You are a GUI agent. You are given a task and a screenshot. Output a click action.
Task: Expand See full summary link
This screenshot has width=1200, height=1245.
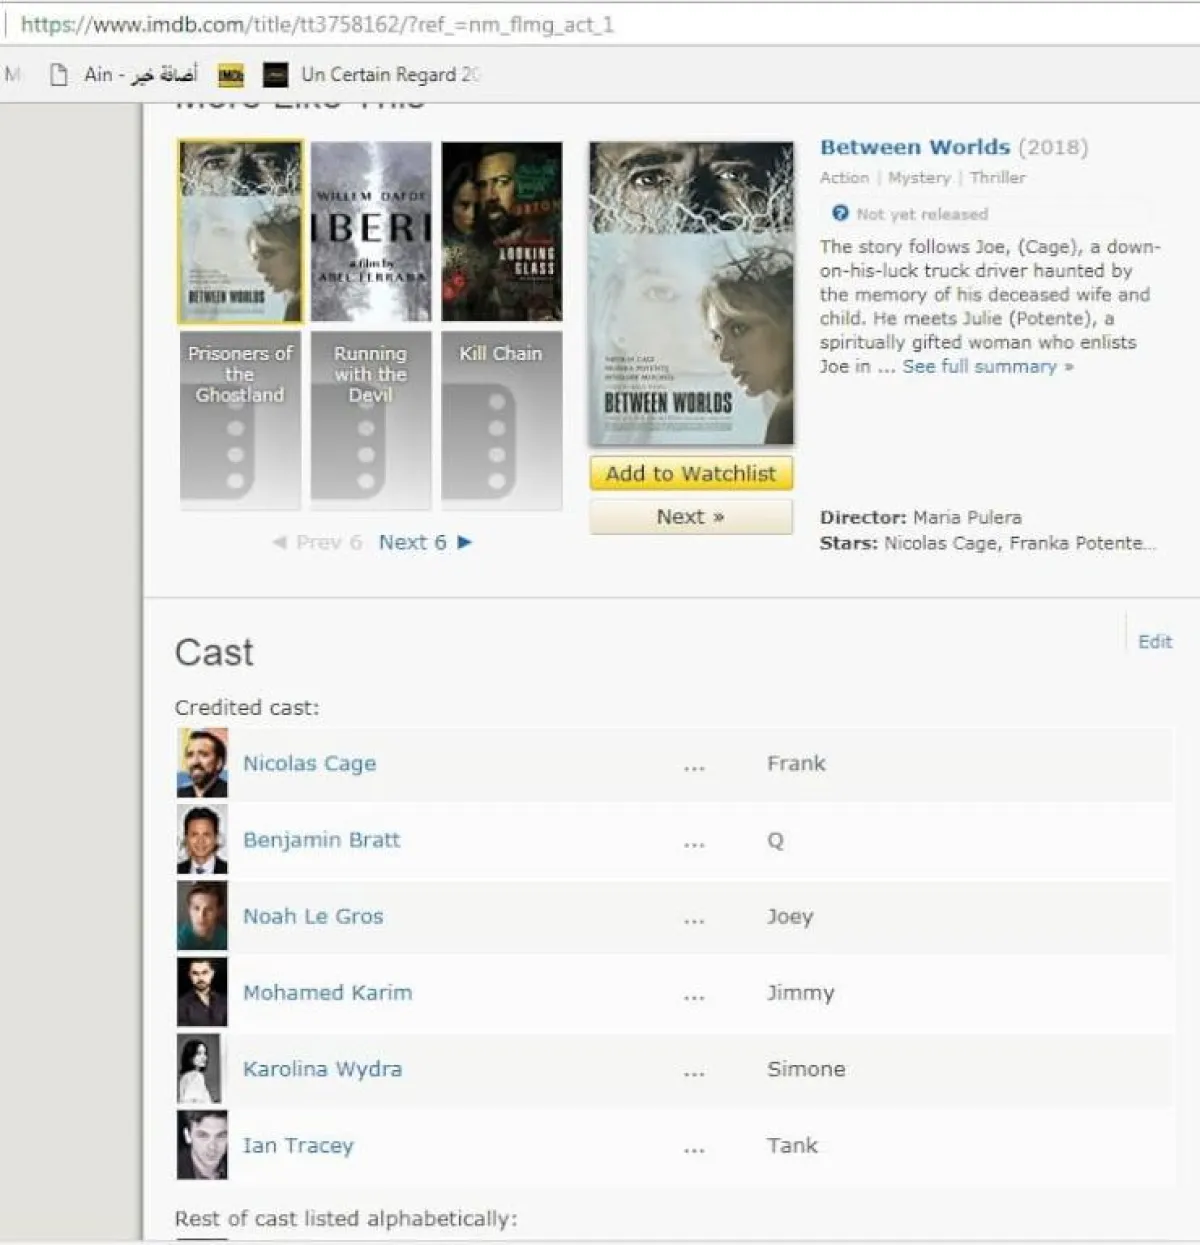[x=987, y=366]
